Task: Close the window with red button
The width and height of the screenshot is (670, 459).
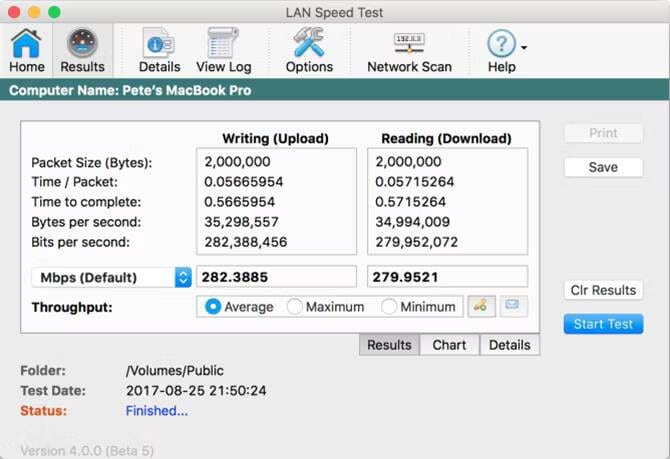Action: pyautogui.click(x=14, y=12)
